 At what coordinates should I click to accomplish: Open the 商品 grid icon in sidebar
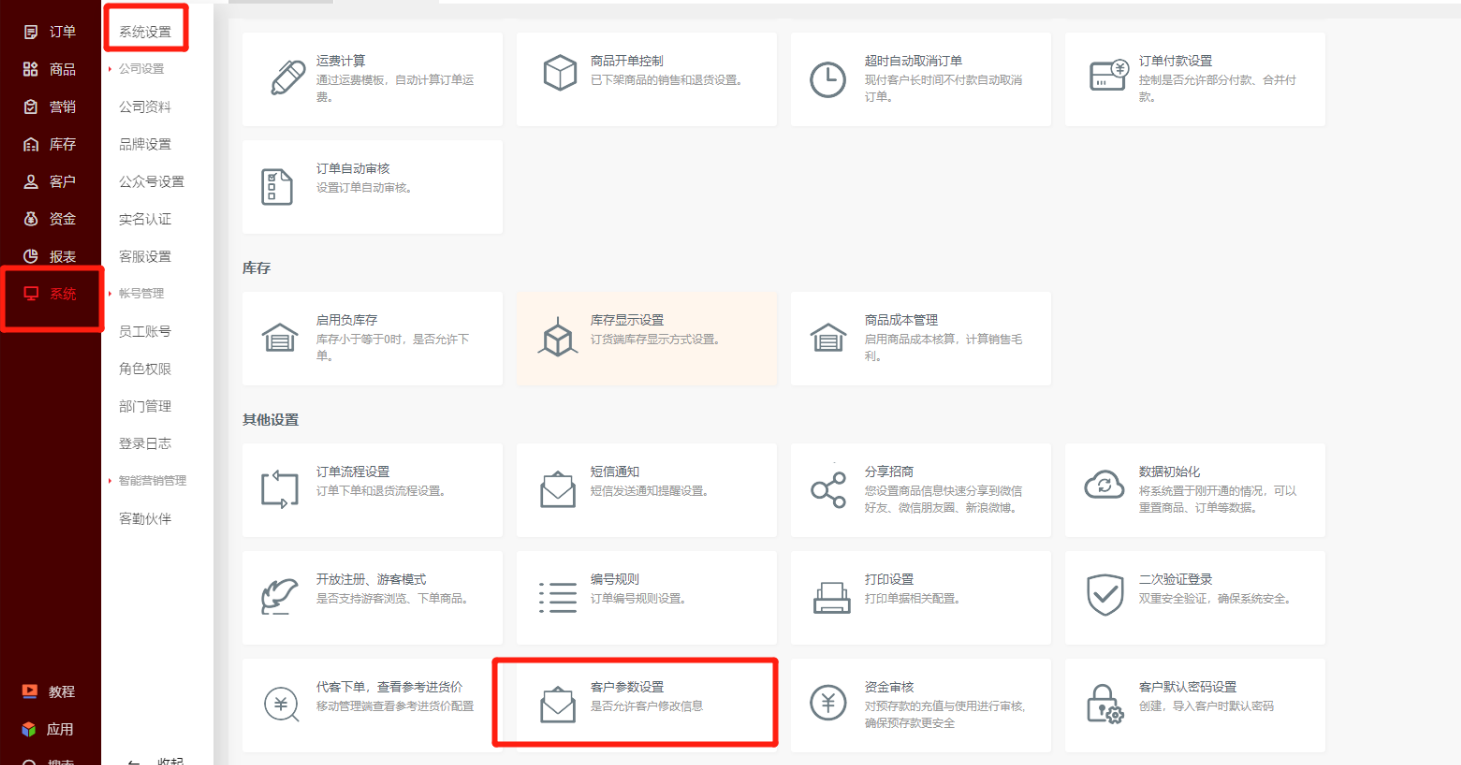tap(31, 69)
